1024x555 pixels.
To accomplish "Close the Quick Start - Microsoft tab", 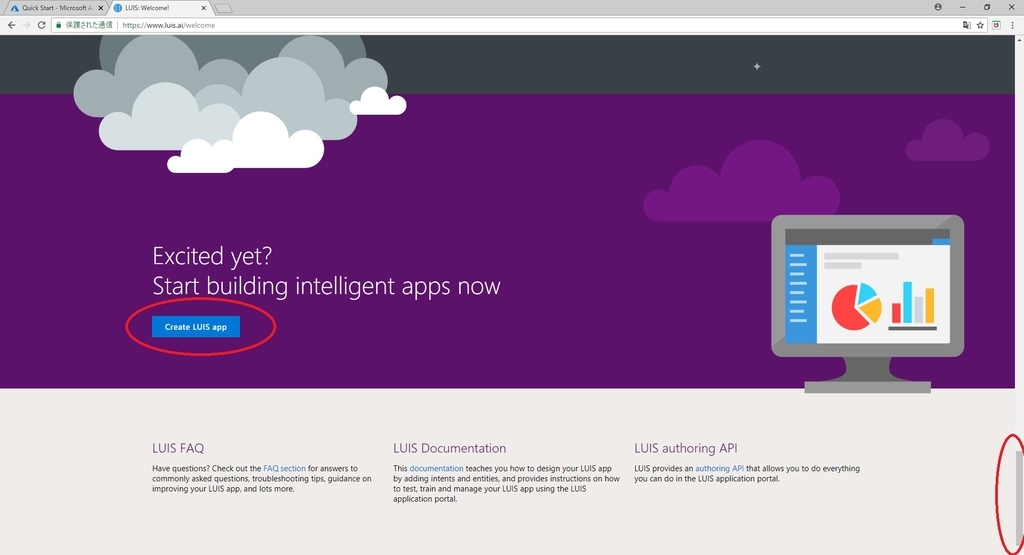I will click(x=101, y=8).
